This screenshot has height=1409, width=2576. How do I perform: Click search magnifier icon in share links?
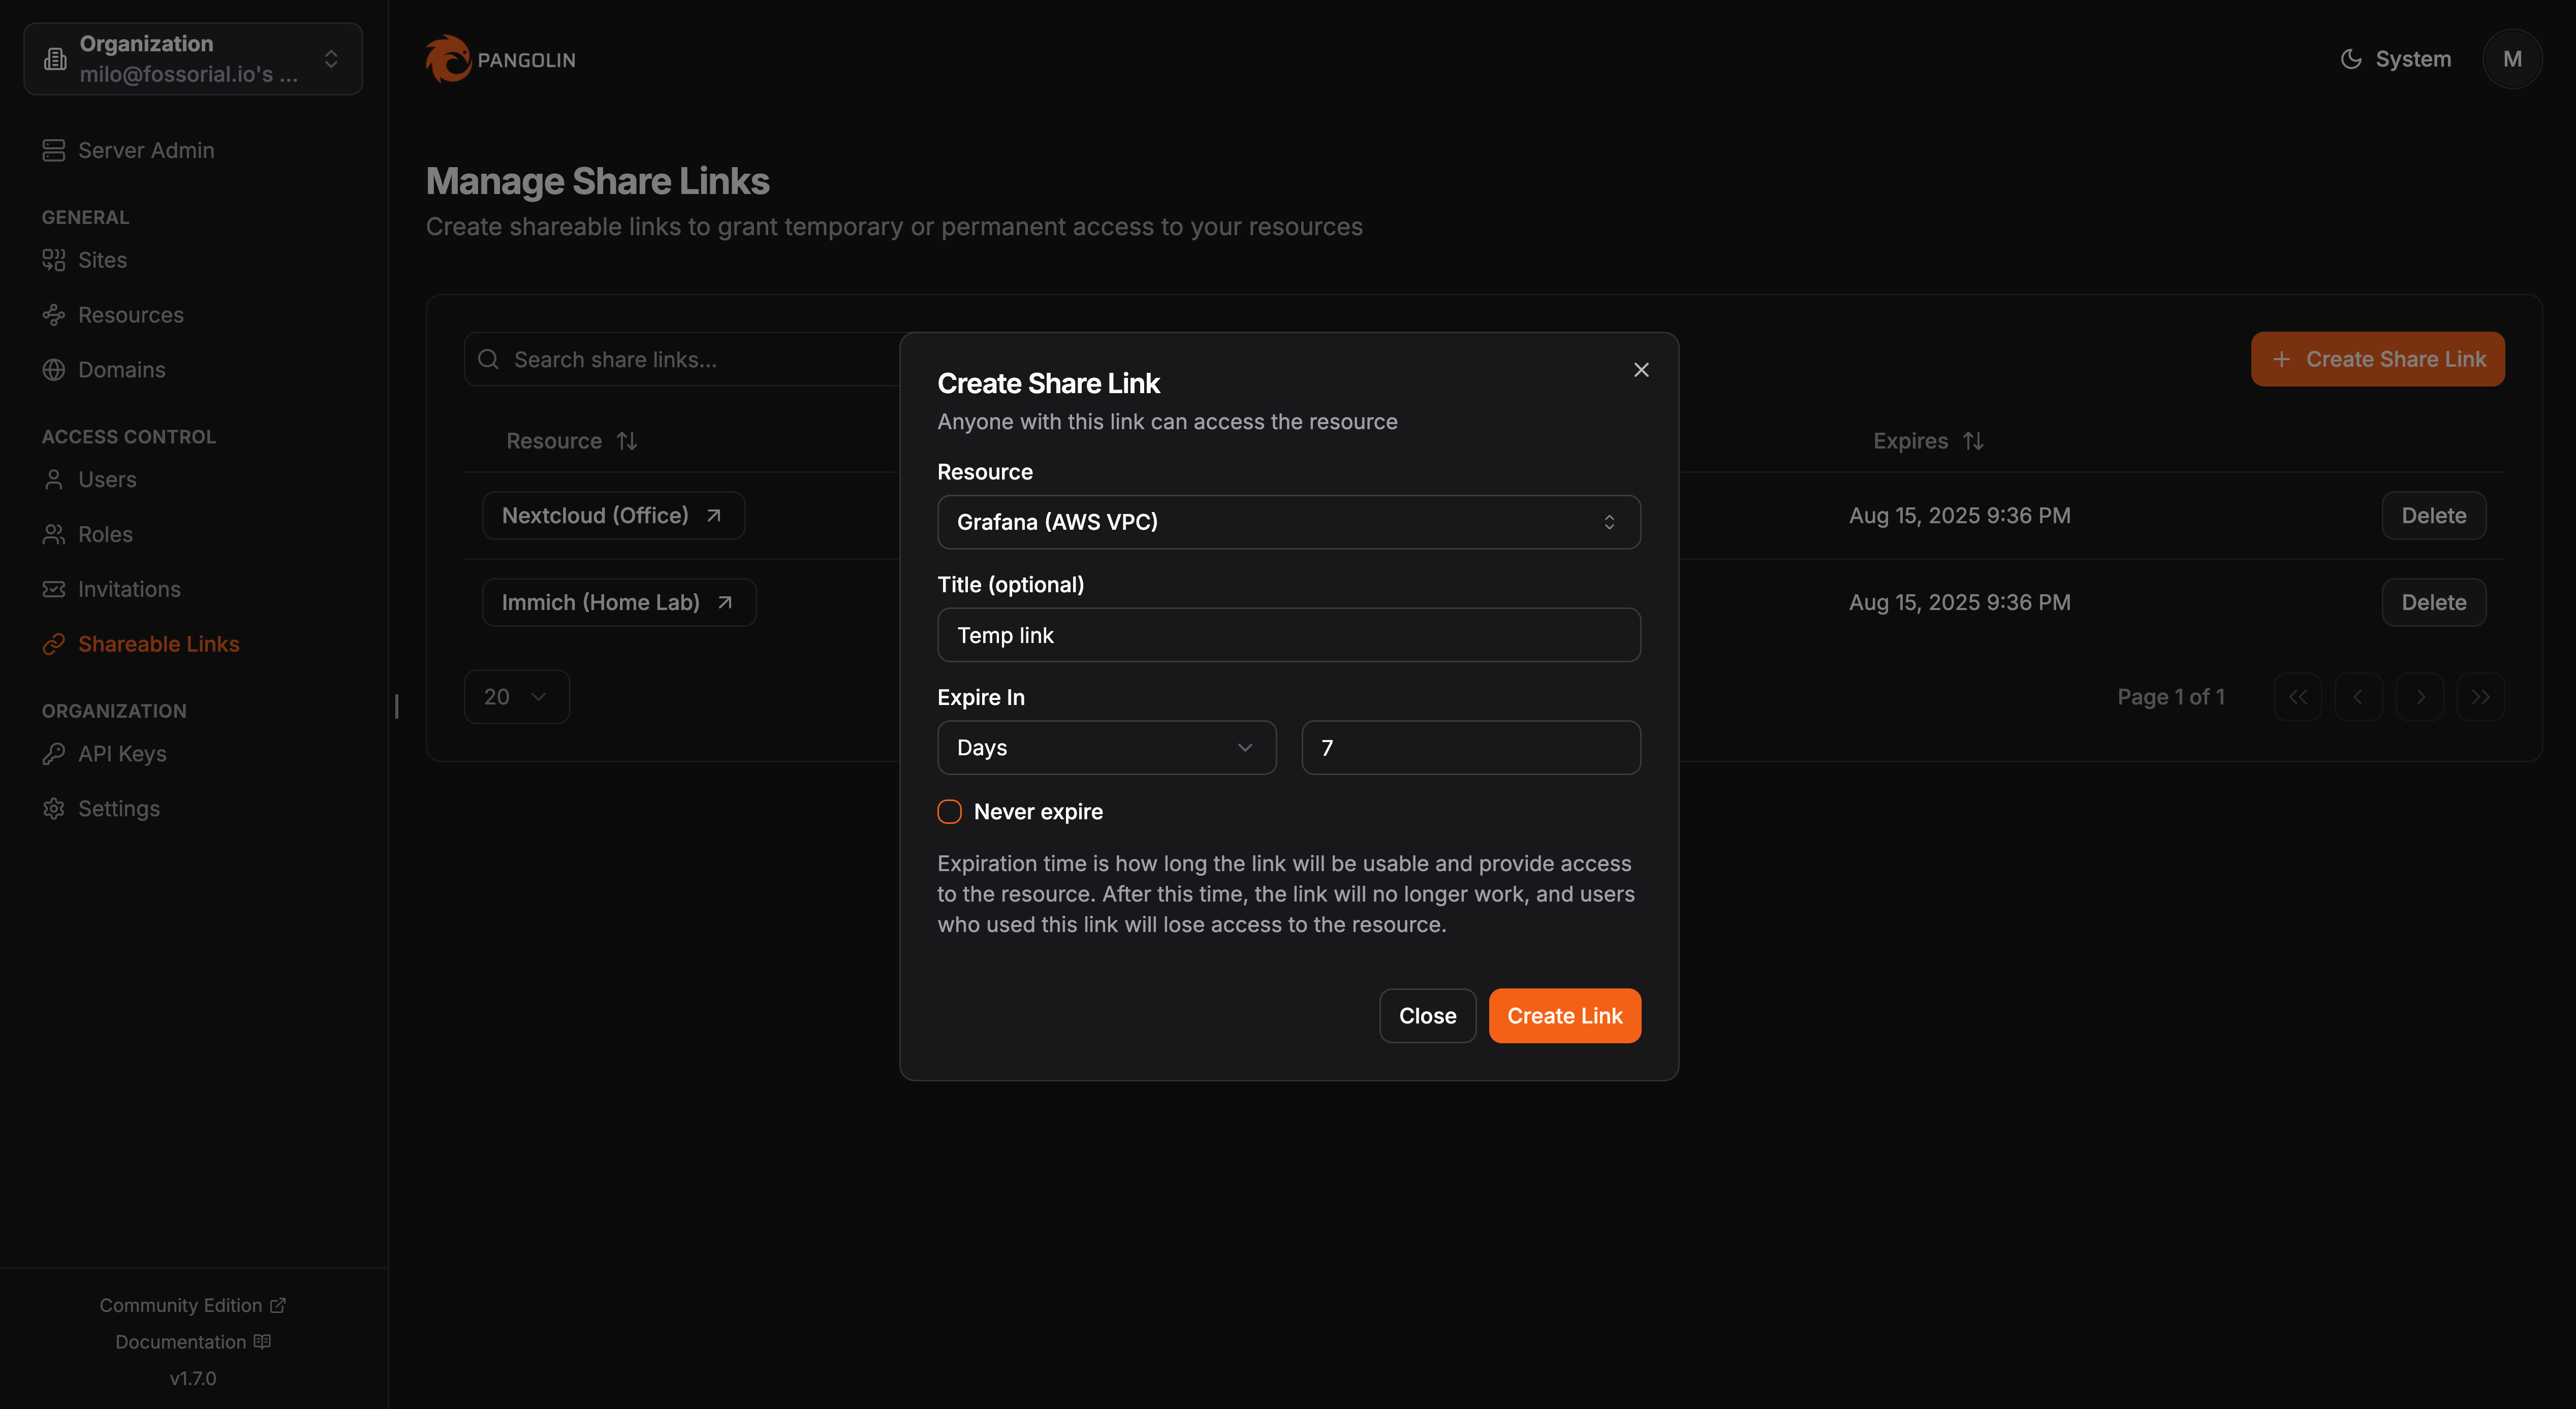pos(488,359)
